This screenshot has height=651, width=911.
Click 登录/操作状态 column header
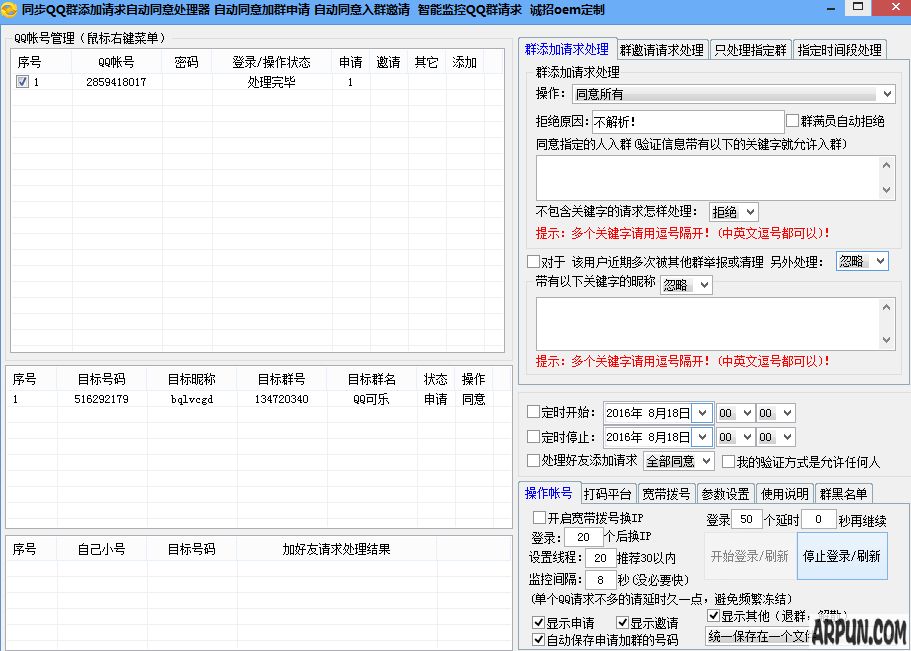(271, 62)
